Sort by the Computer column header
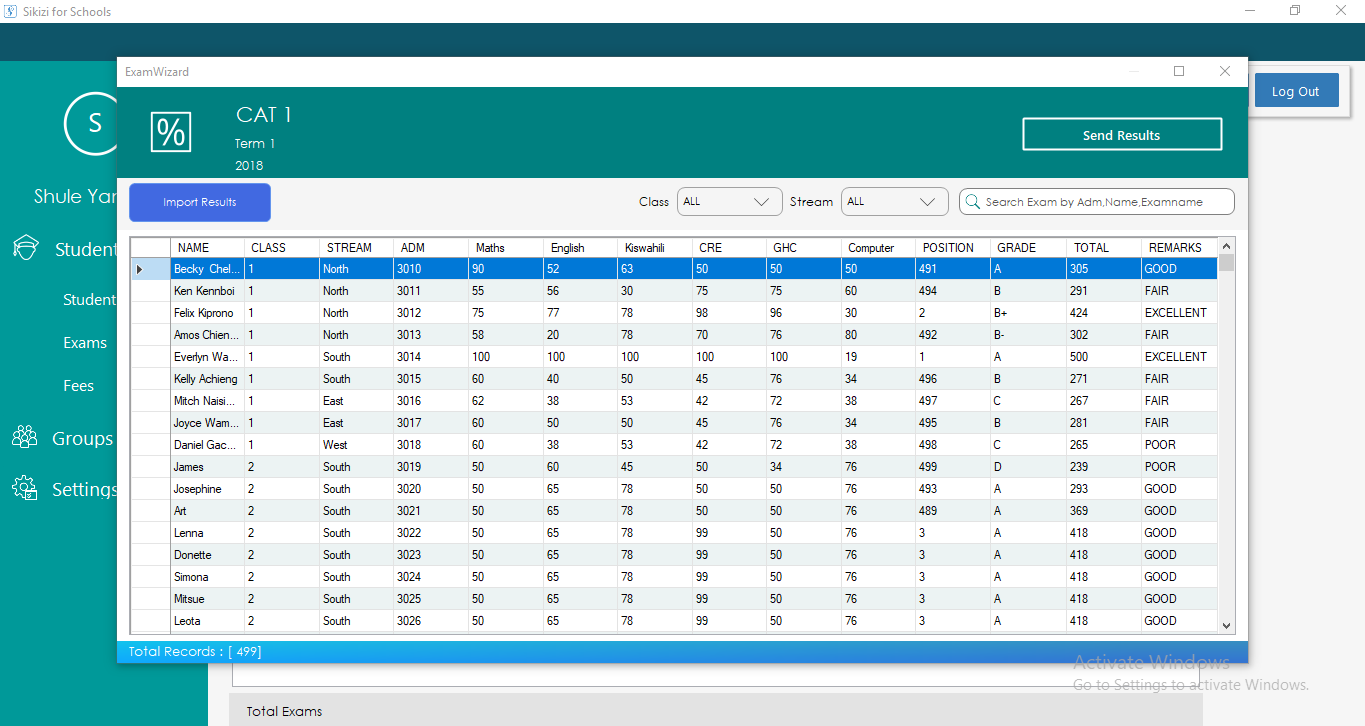 click(879, 247)
